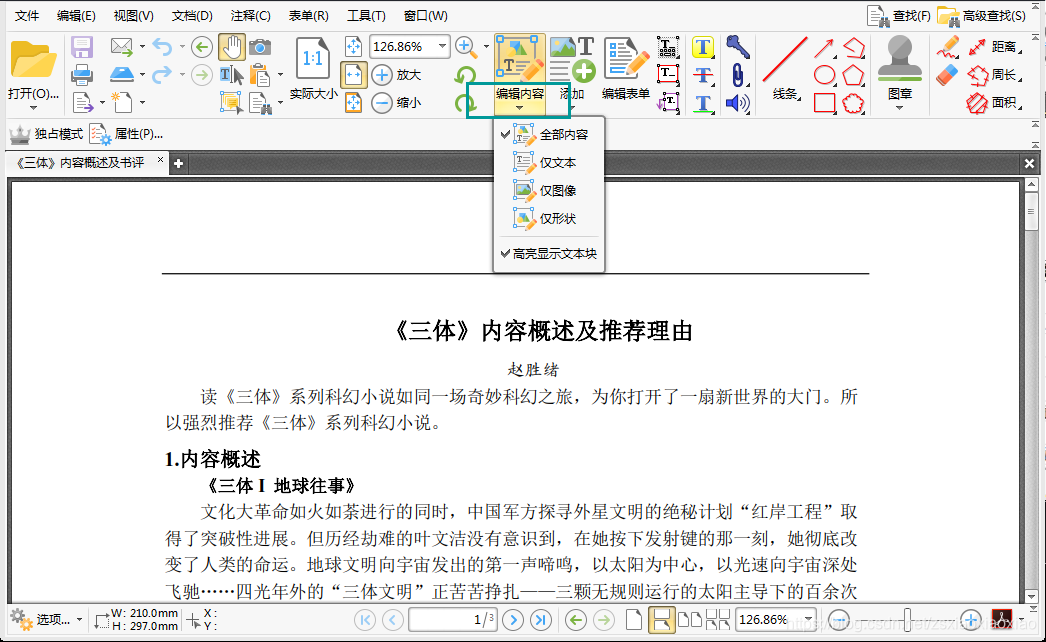Undo the last action with curved arrow

pos(162,47)
